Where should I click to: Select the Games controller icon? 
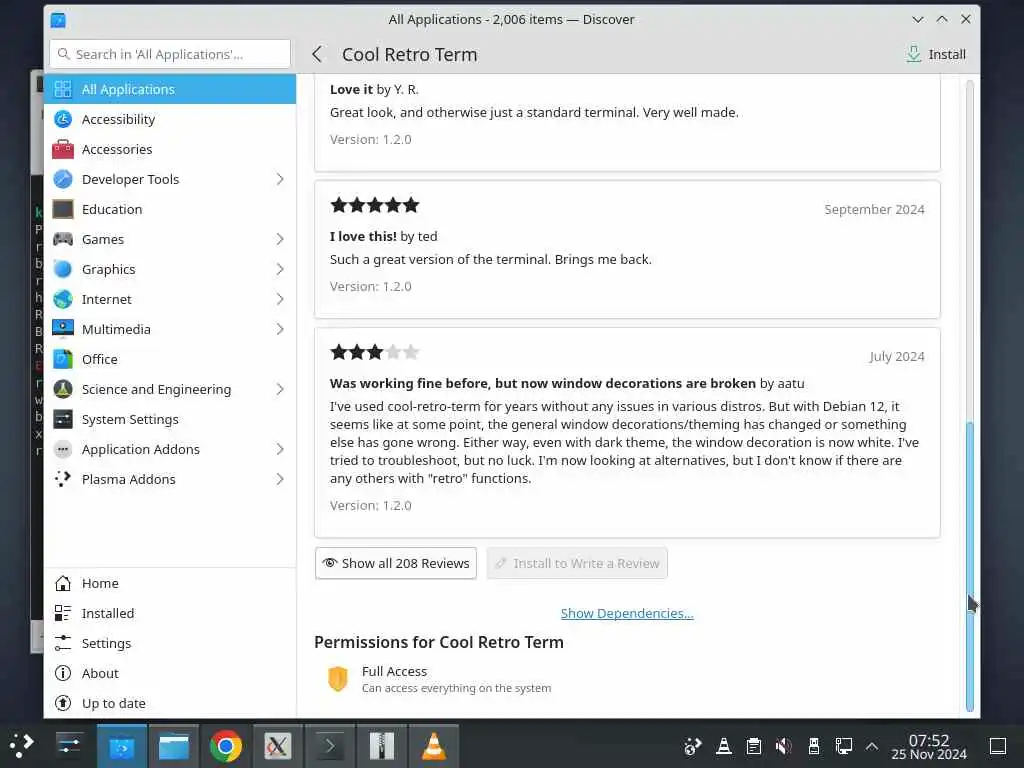[x=63, y=239]
